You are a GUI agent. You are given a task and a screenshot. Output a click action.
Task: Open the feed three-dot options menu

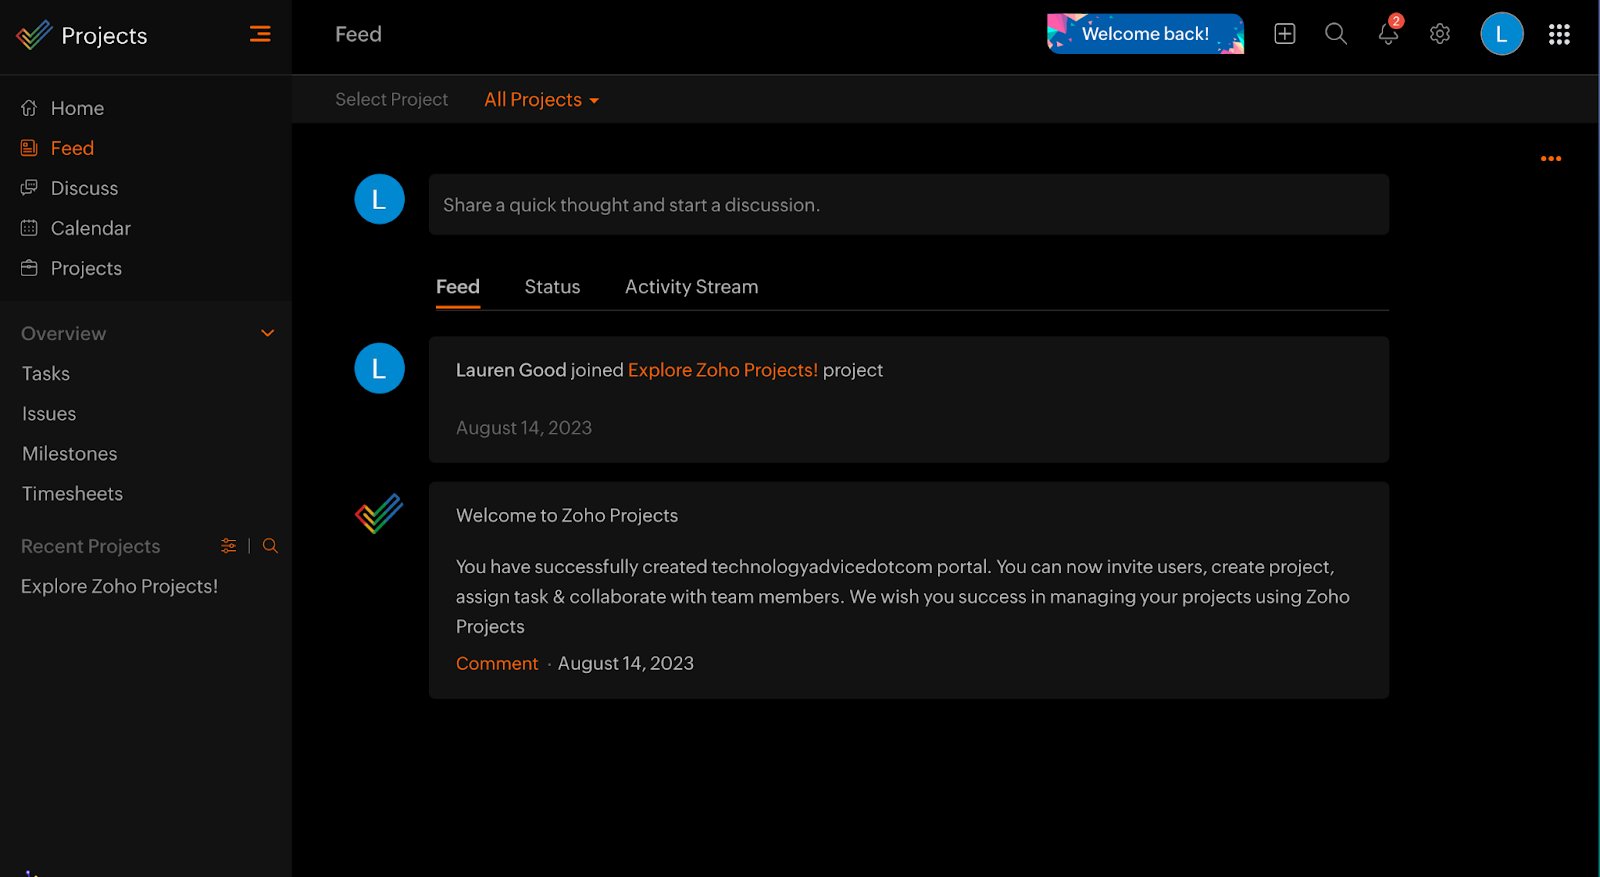pyautogui.click(x=1551, y=158)
